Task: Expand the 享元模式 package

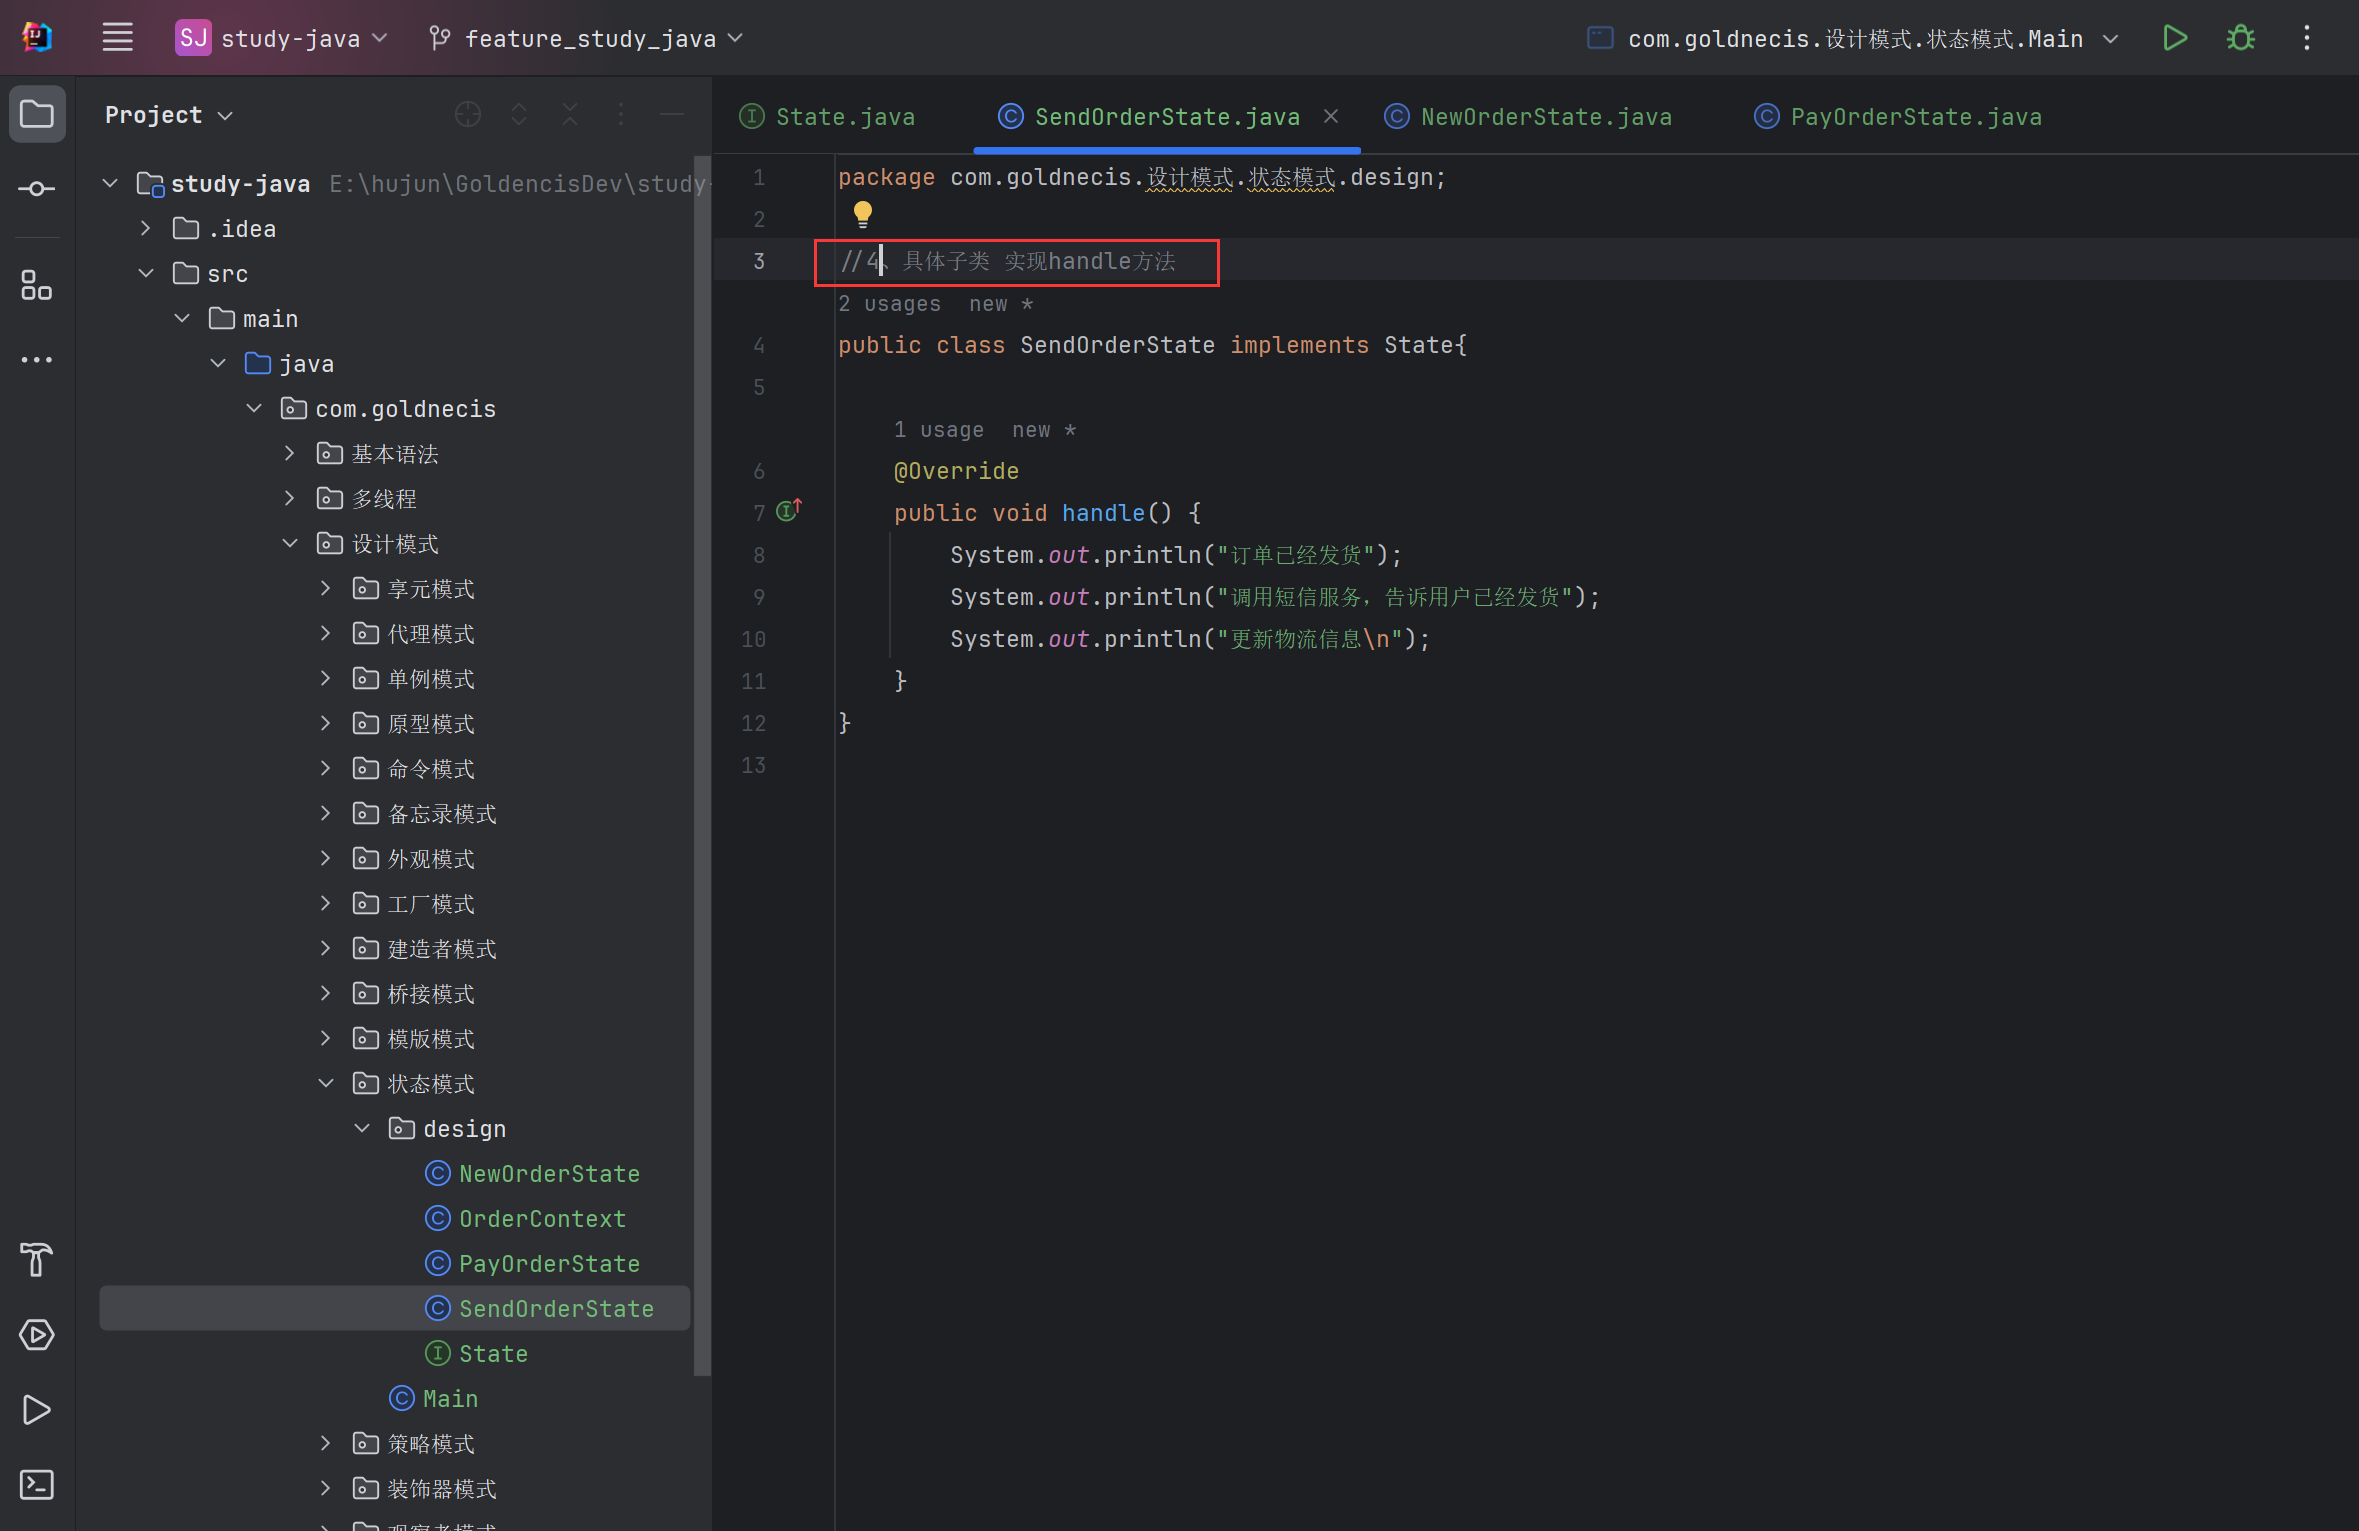Action: click(x=326, y=589)
